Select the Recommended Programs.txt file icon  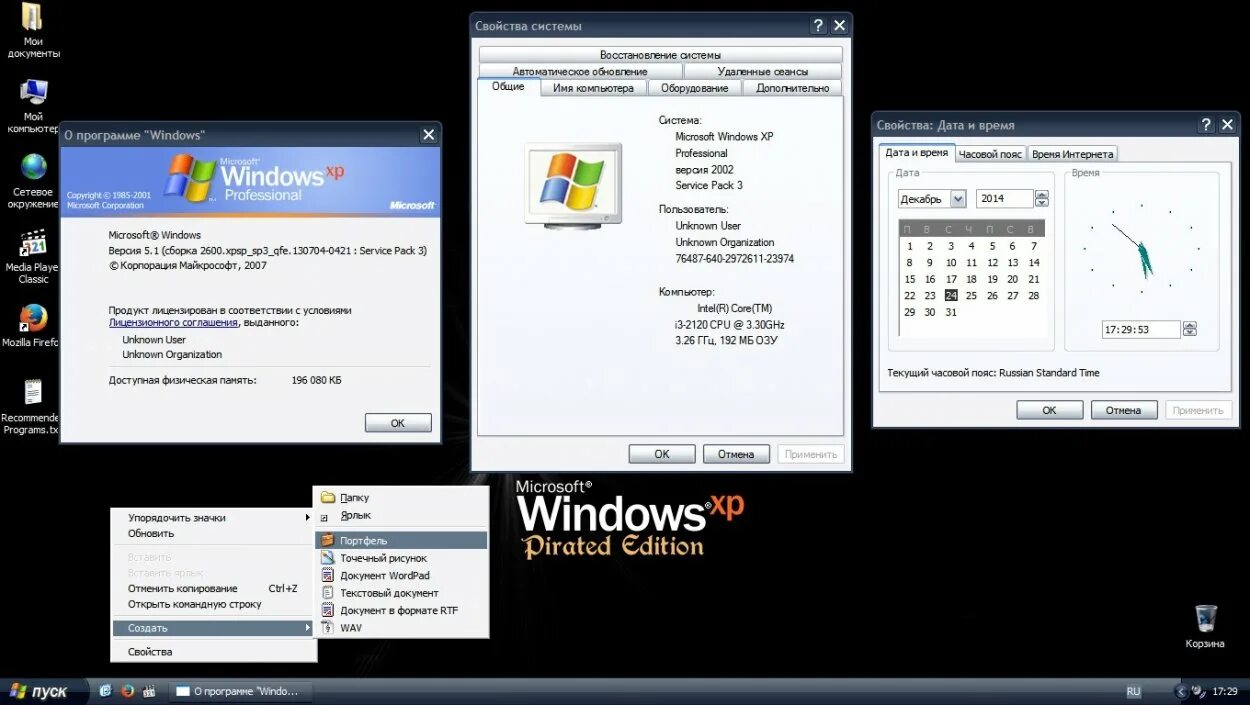32,407
